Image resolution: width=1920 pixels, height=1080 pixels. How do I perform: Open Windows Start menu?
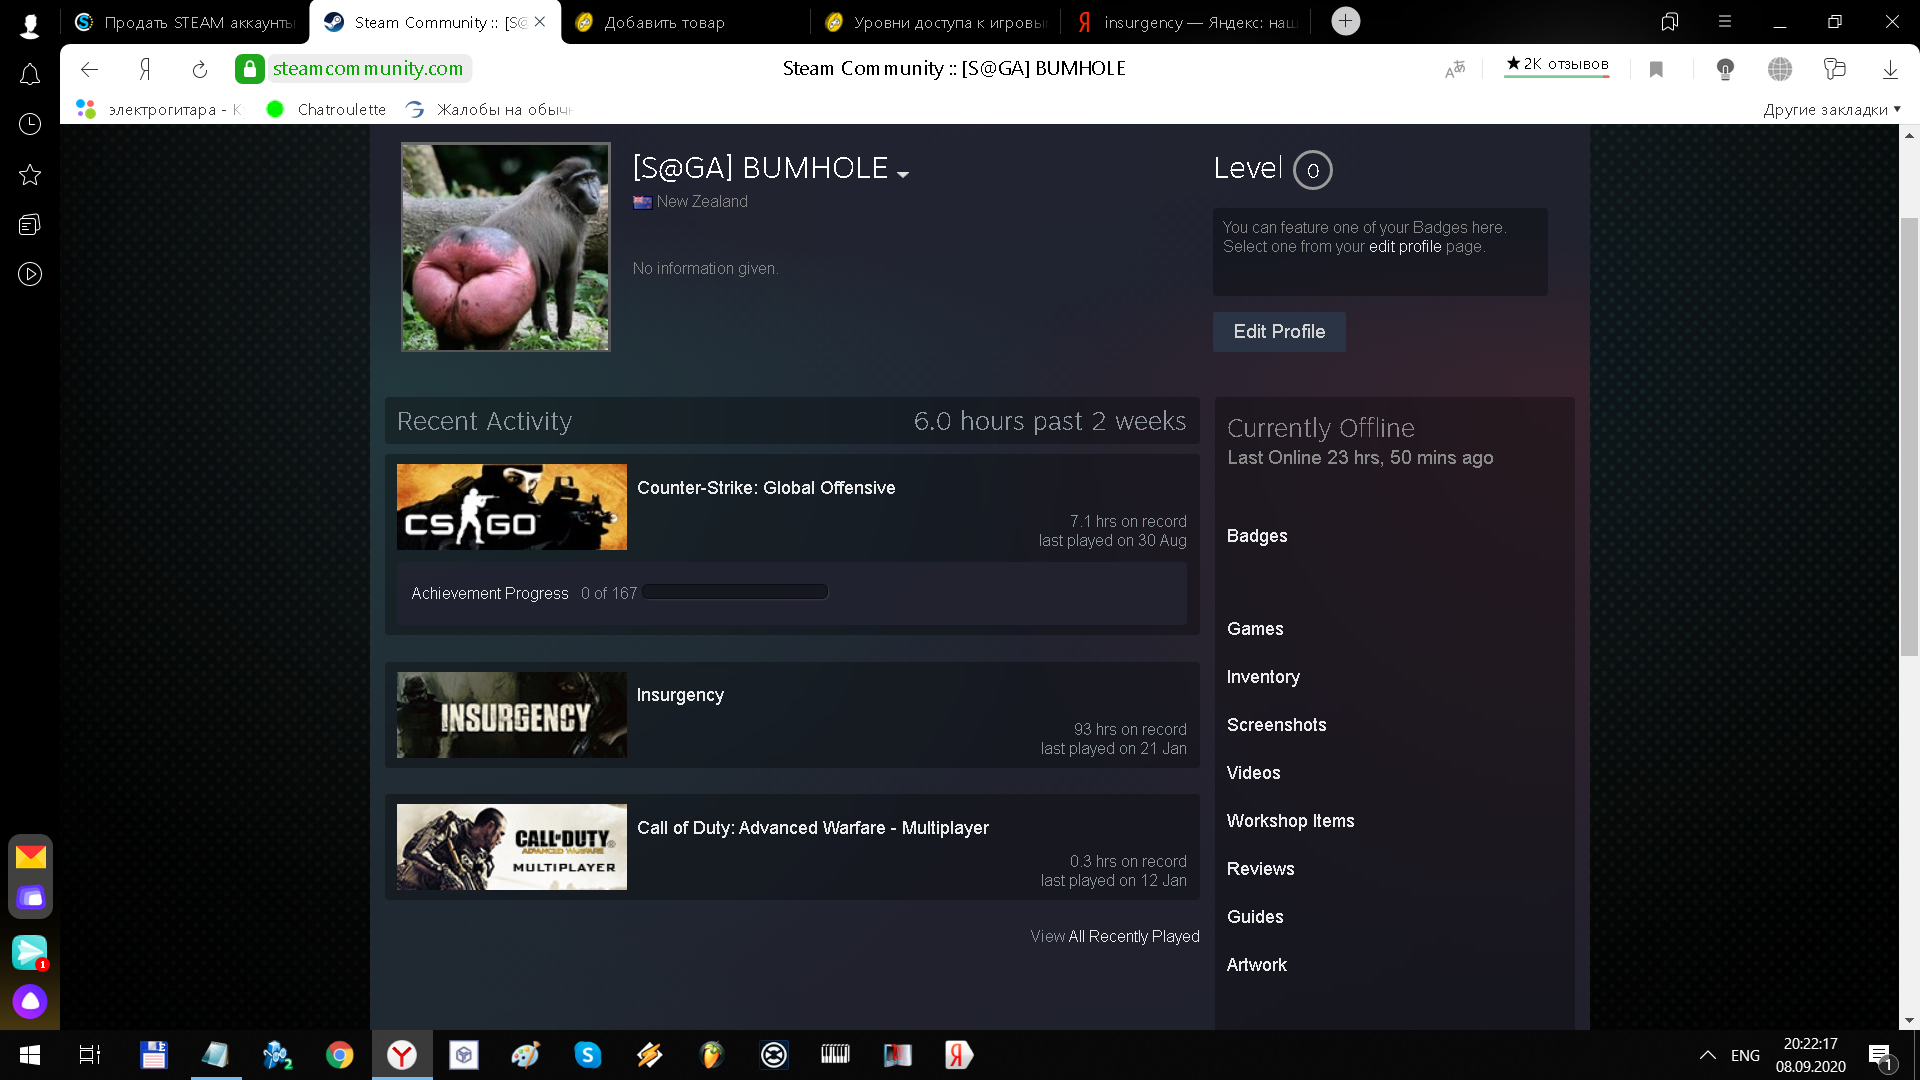point(30,1055)
